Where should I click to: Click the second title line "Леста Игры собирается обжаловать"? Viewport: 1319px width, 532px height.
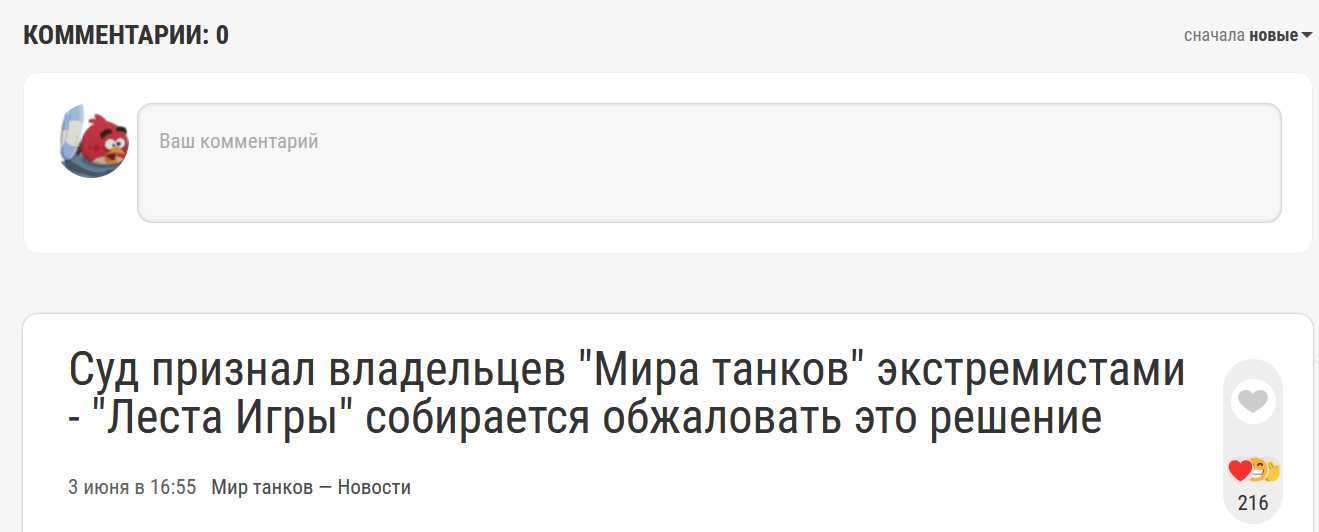585,418
